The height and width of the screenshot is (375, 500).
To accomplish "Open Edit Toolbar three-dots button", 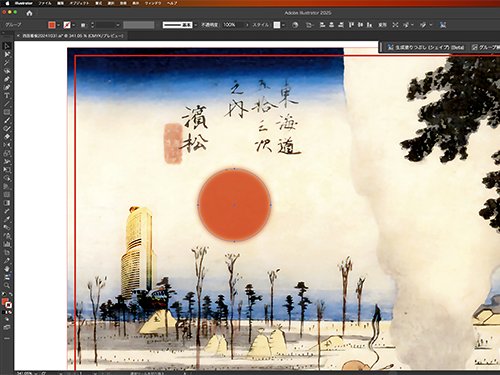I will tap(7, 338).
